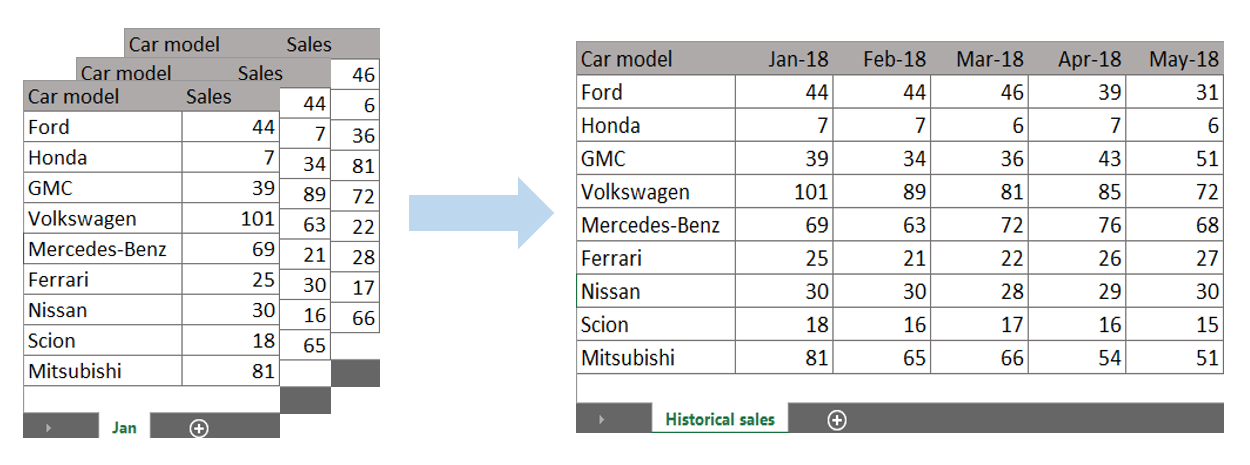Select Ford cell in Jan sheet
The width and height of the screenshot is (1250, 465).
[x=102, y=127]
